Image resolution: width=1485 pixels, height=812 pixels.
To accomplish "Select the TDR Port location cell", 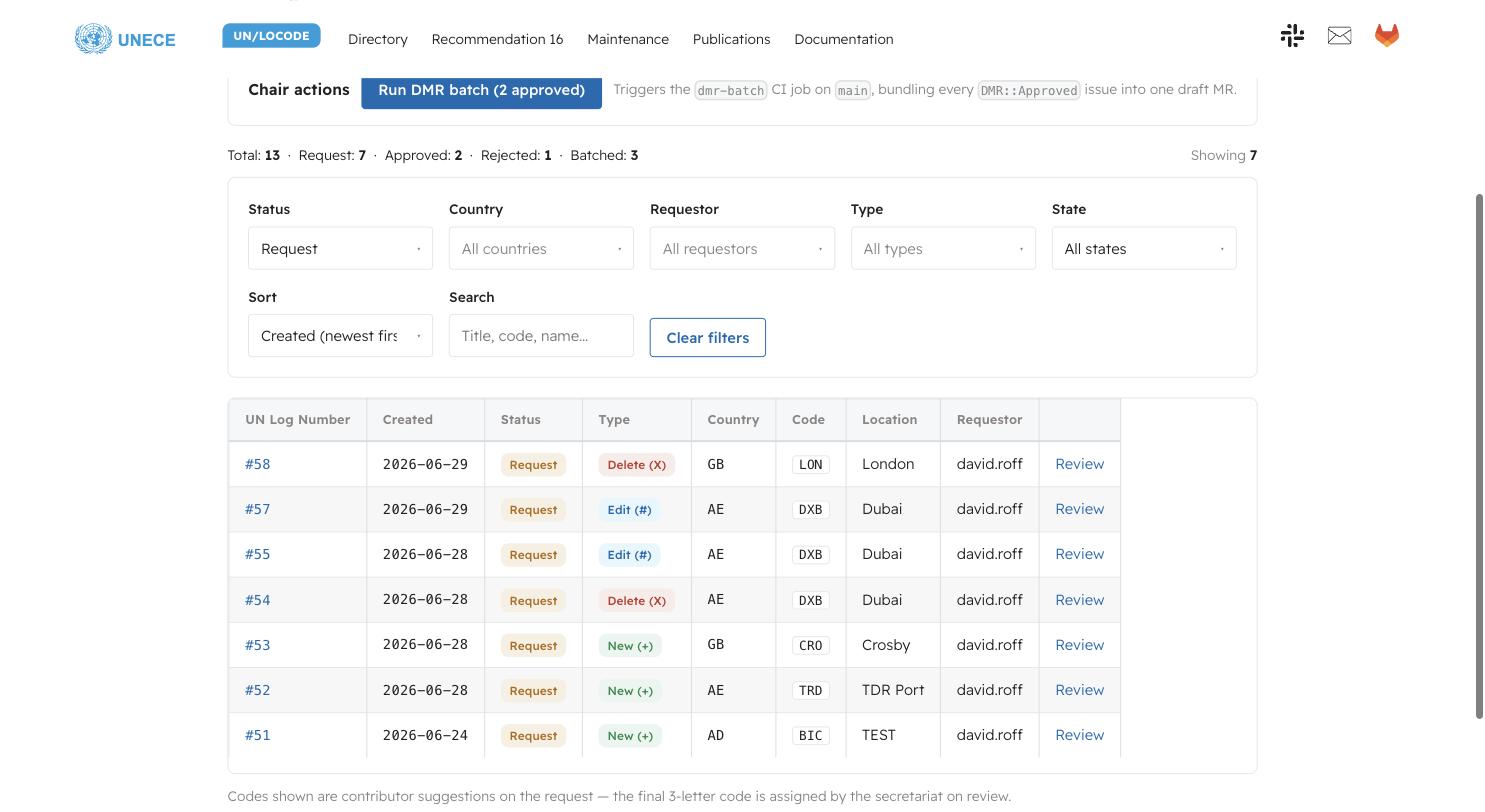I will click(x=893, y=690).
